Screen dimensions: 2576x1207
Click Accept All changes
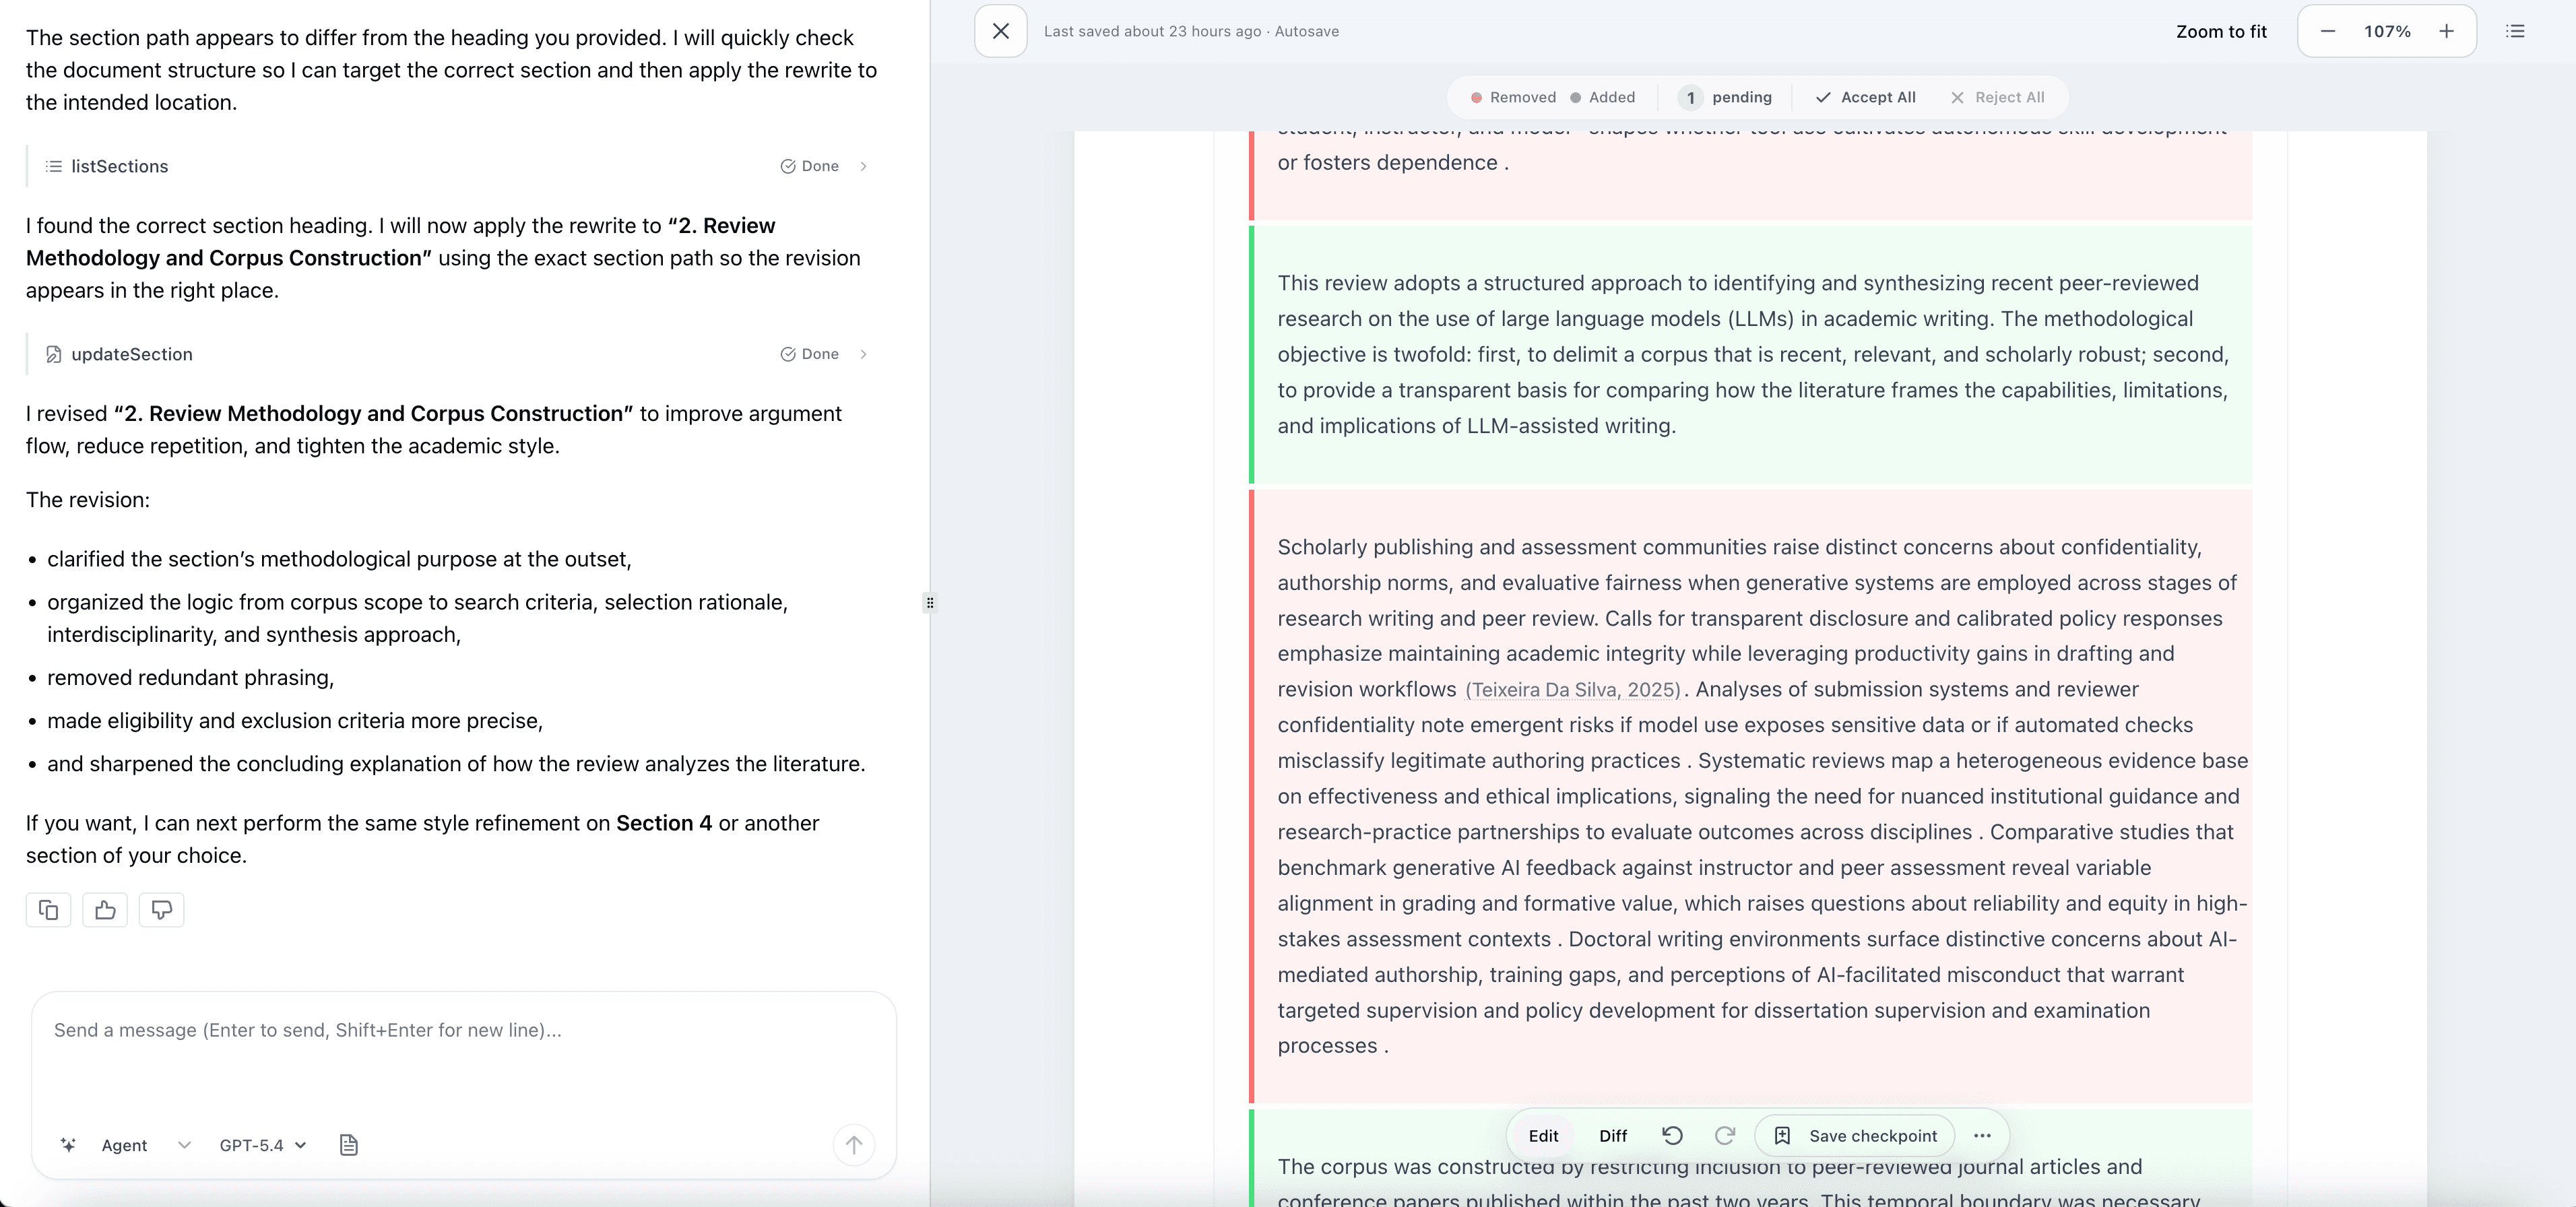pyautogui.click(x=1866, y=97)
